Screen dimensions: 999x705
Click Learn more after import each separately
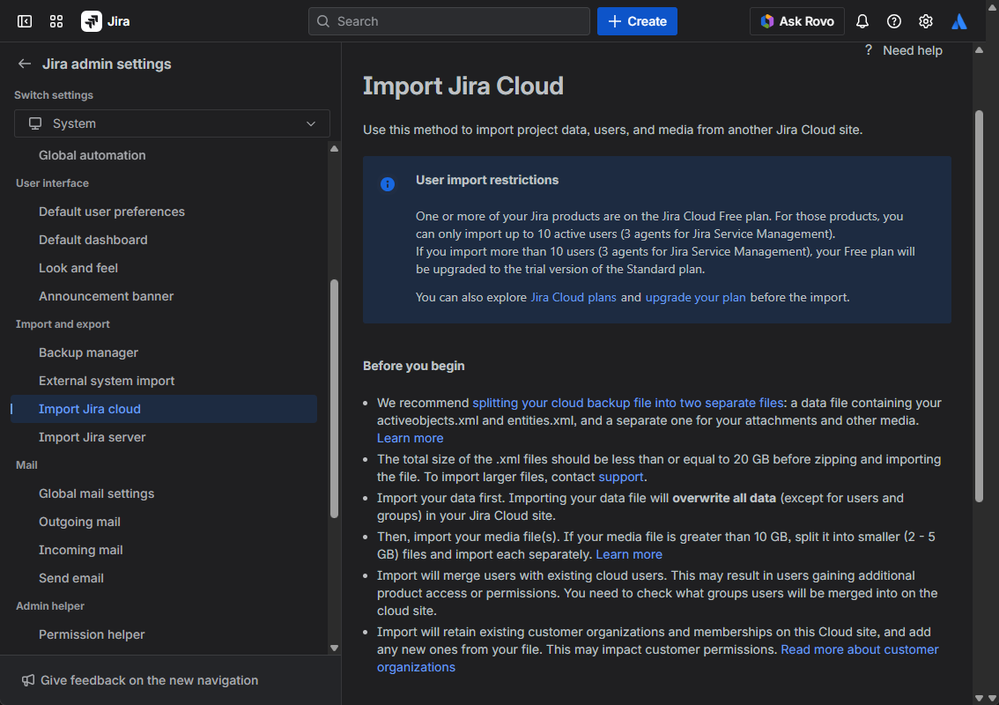click(629, 555)
